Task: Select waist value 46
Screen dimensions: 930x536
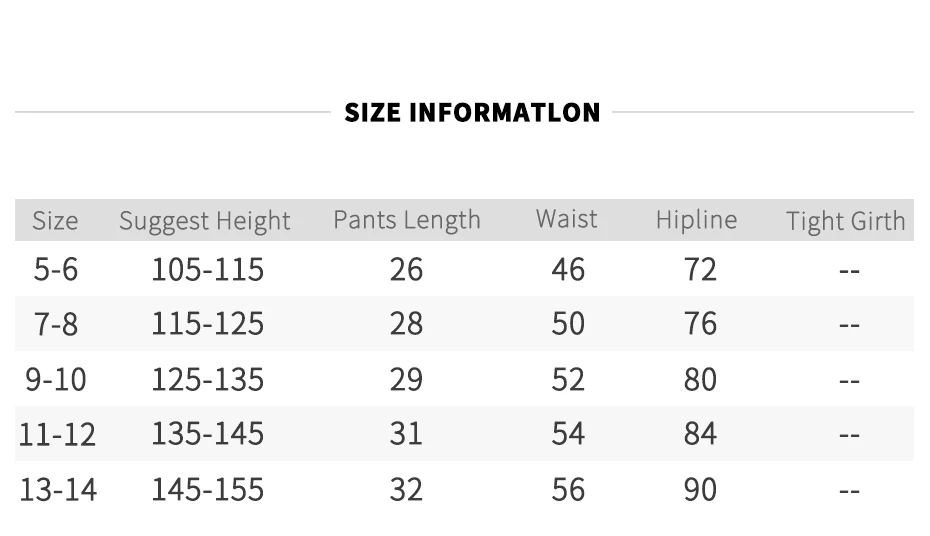Action: pyautogui.click(x=568, y=269)
